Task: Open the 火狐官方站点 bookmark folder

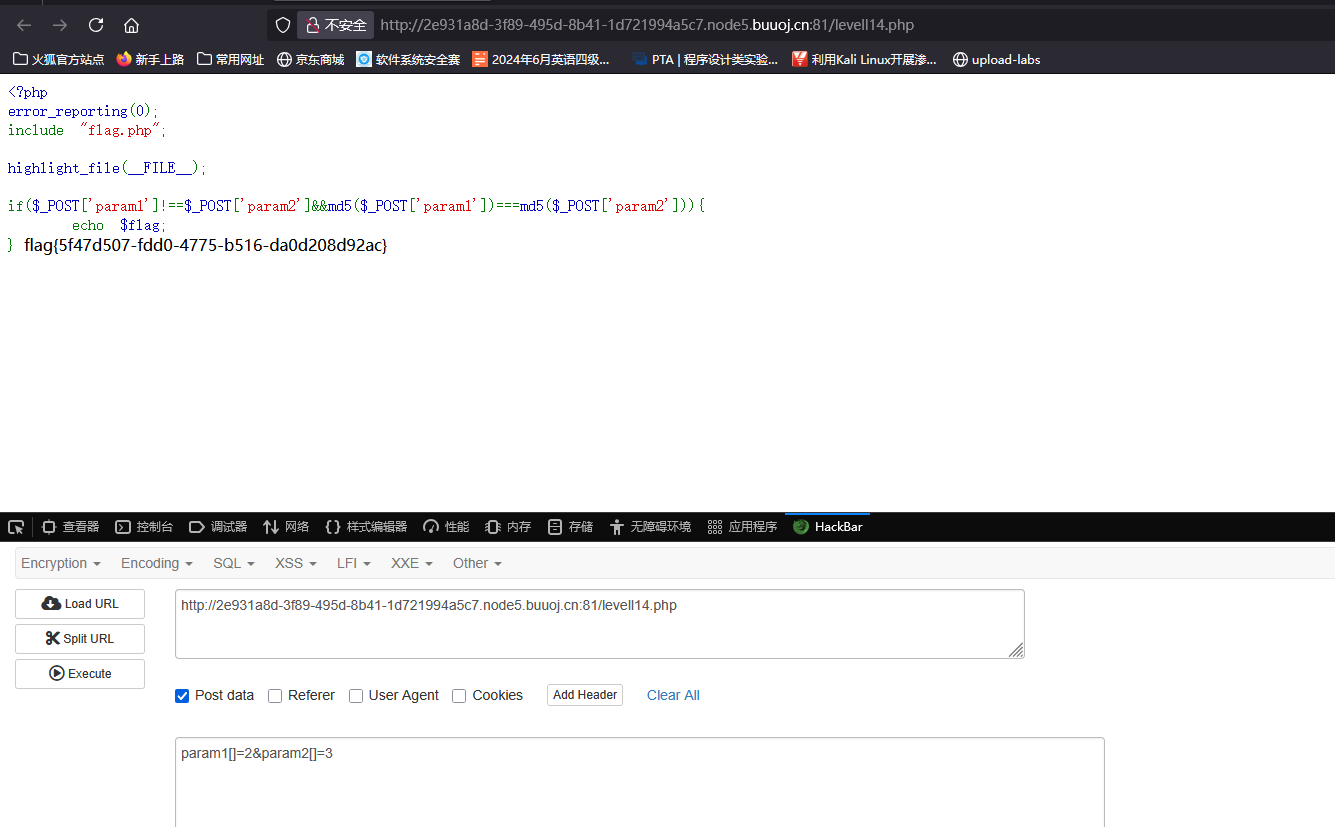Action: pos(59,59)
